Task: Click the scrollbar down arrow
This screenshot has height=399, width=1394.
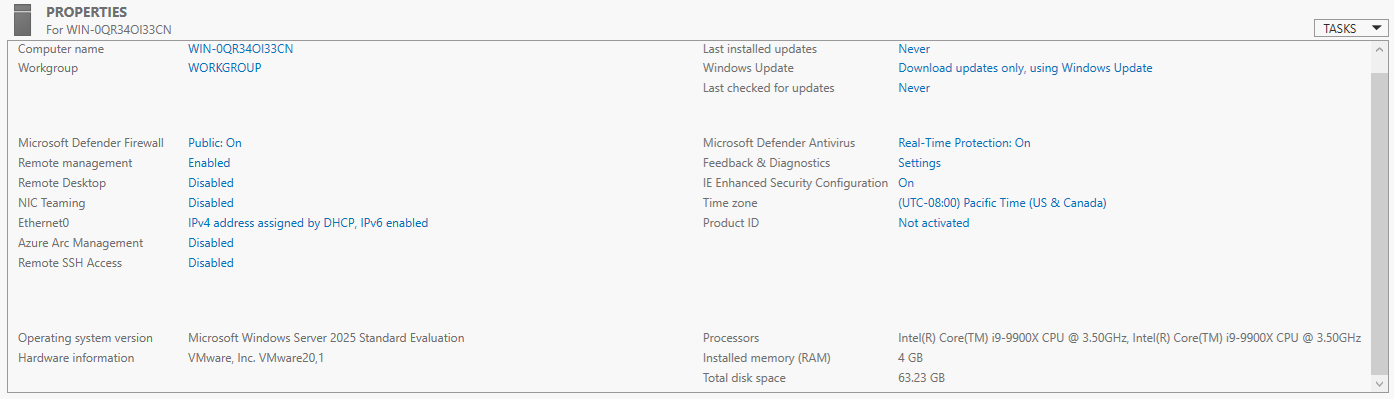Action: click(x=1380, y=385)
